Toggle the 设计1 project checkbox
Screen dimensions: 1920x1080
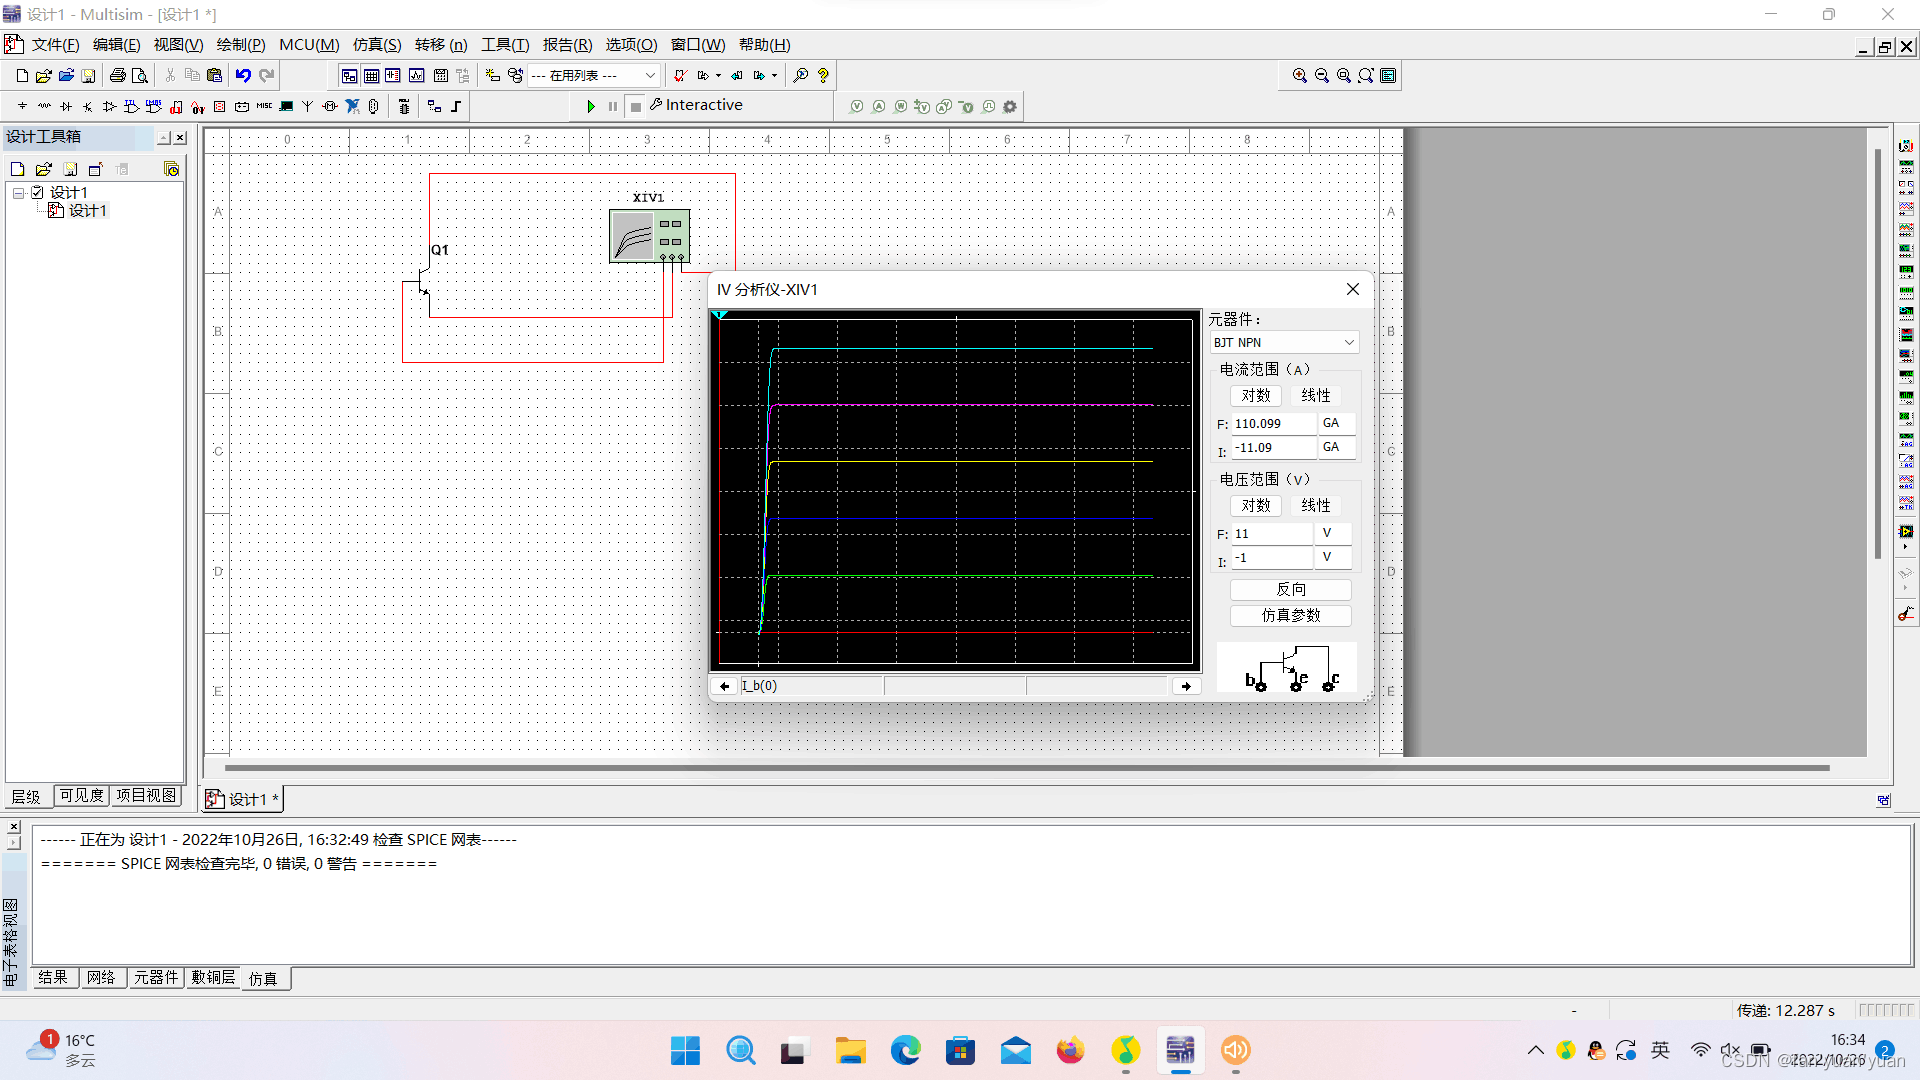click(x=38, y=192)
